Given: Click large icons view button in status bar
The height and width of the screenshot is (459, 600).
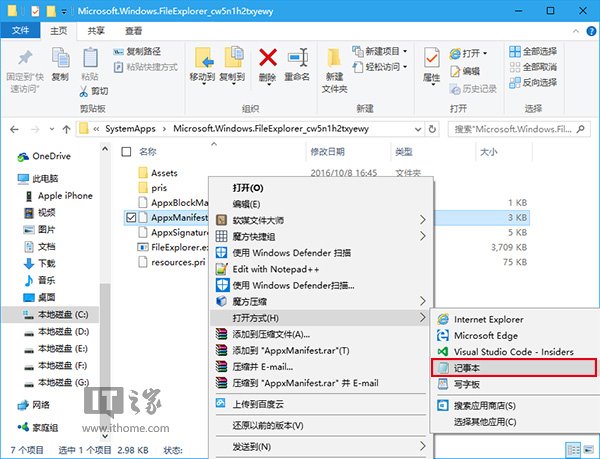Looking at the screenshot, I should [590, 449].
